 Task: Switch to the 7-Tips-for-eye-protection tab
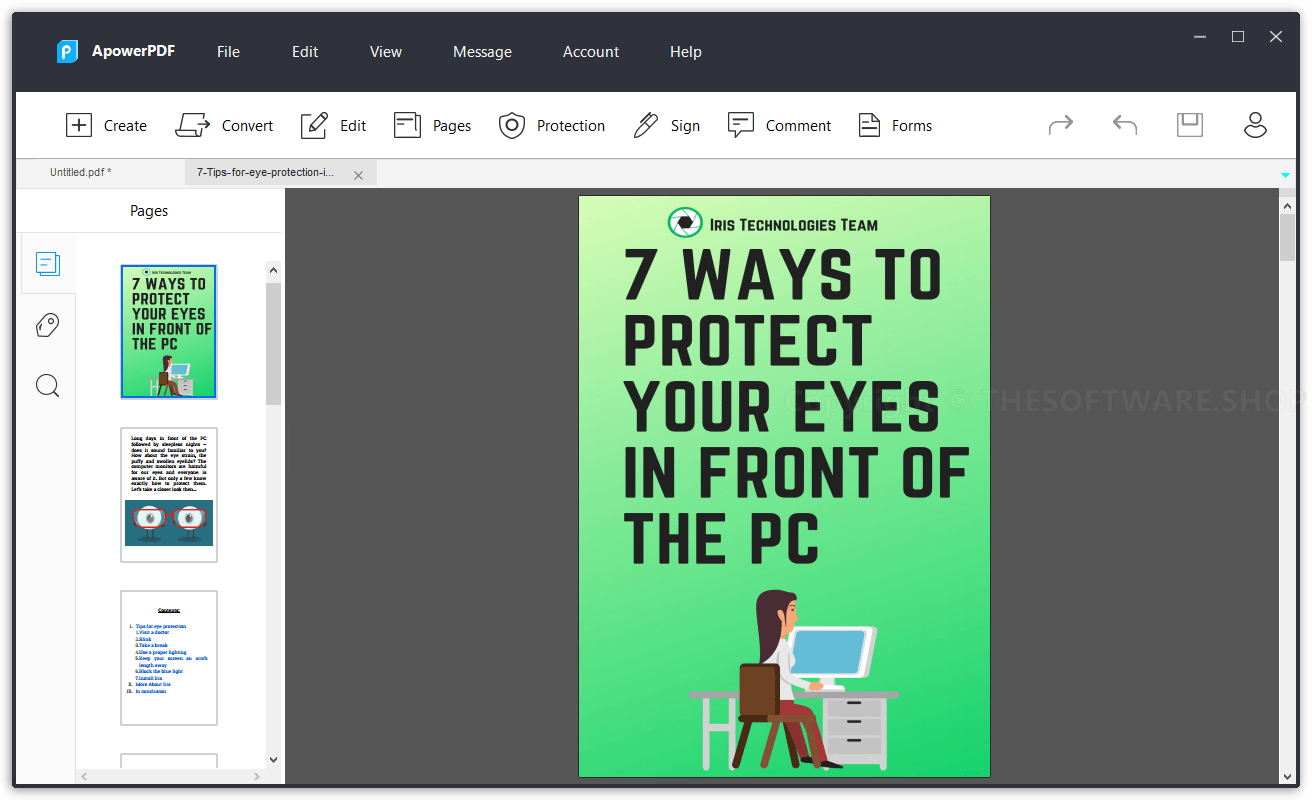coord(266,173)
